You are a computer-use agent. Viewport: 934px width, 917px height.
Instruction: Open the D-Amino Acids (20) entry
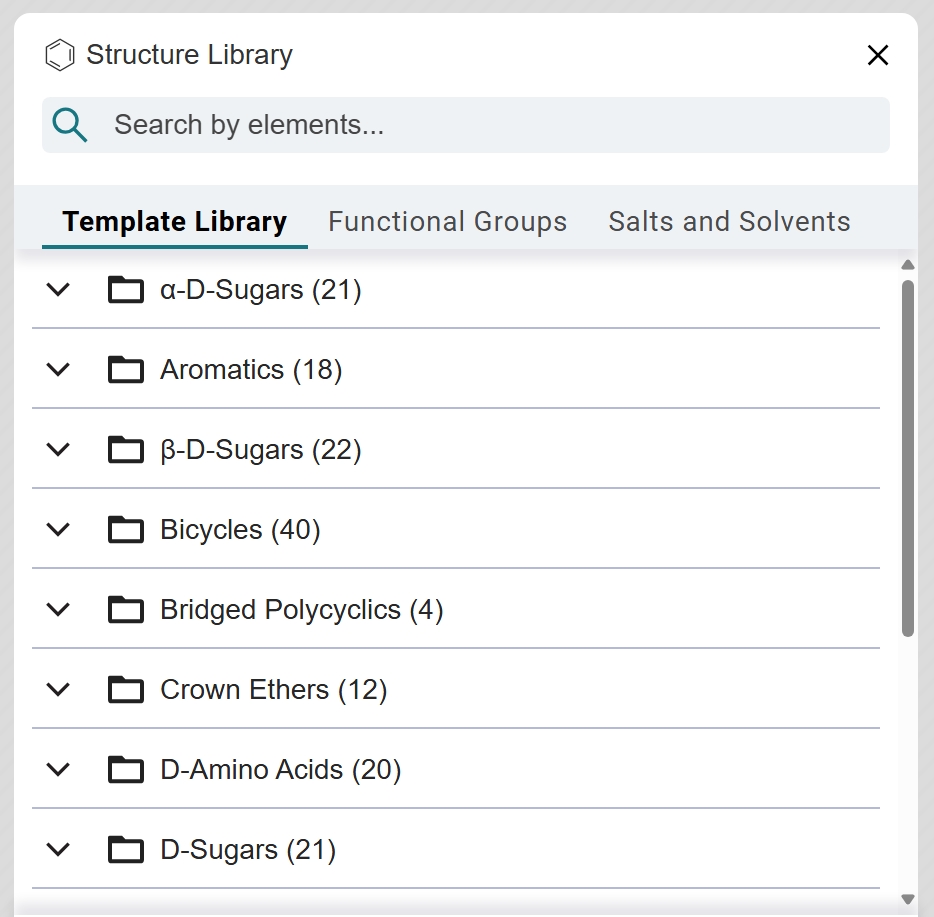click(280, 770)
